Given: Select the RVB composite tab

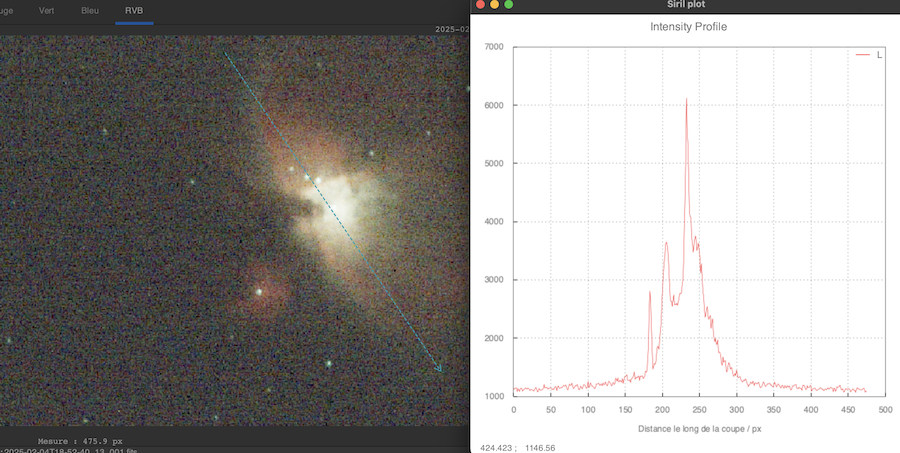Looking at the screenshot, I should (x=134, y=11).
